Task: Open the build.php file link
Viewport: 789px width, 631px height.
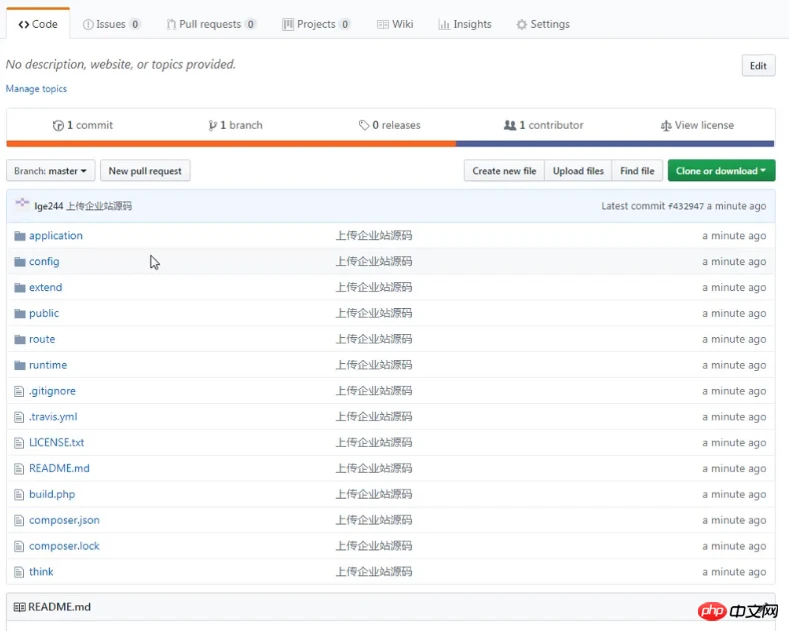Action: coord(52,495)
